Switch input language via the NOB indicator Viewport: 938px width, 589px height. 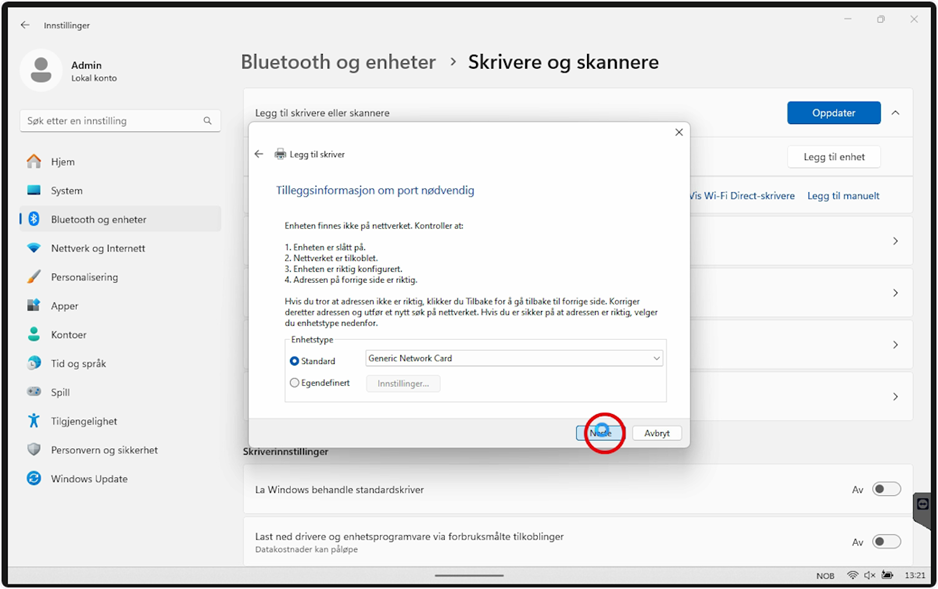(825, 575)
